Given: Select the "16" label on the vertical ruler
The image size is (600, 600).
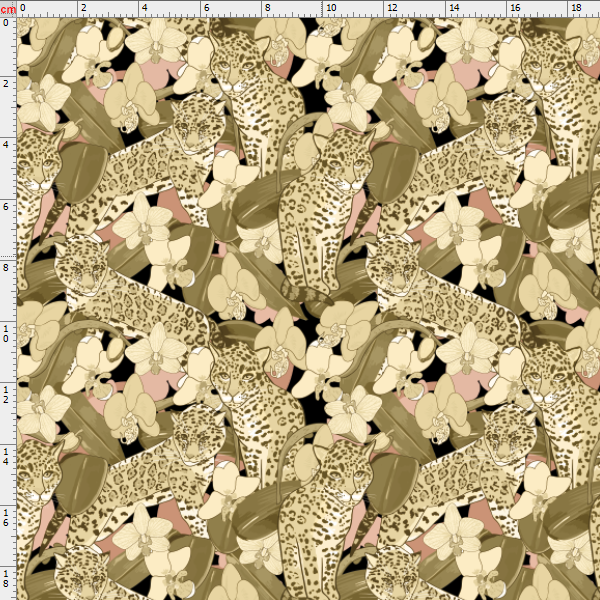Looking at the screenshot, I should [5, 518].
